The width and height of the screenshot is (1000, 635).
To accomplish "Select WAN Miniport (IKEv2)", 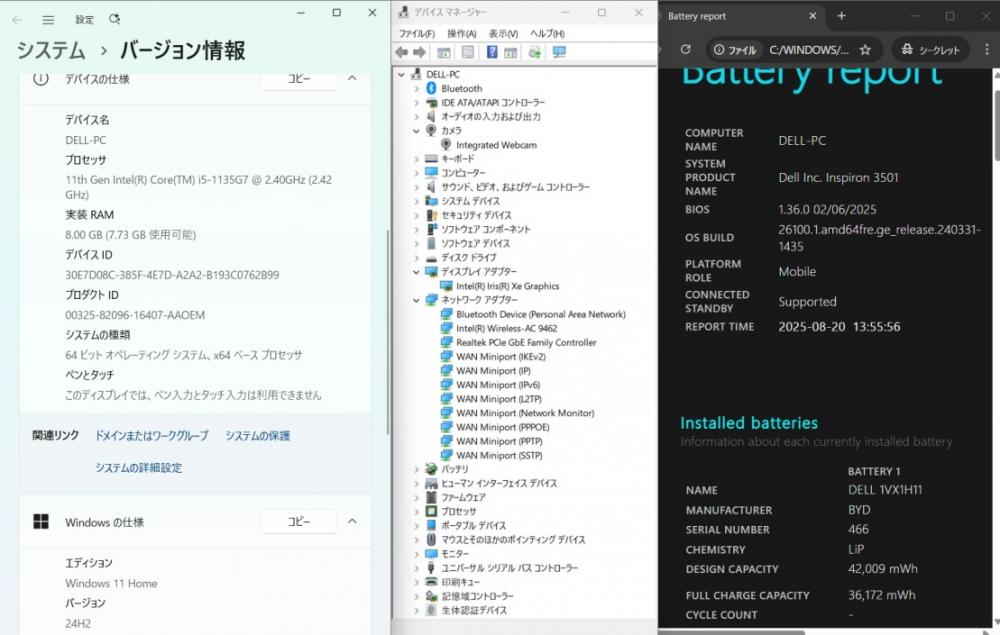I will pyautogui.click(x=501, y=356).
